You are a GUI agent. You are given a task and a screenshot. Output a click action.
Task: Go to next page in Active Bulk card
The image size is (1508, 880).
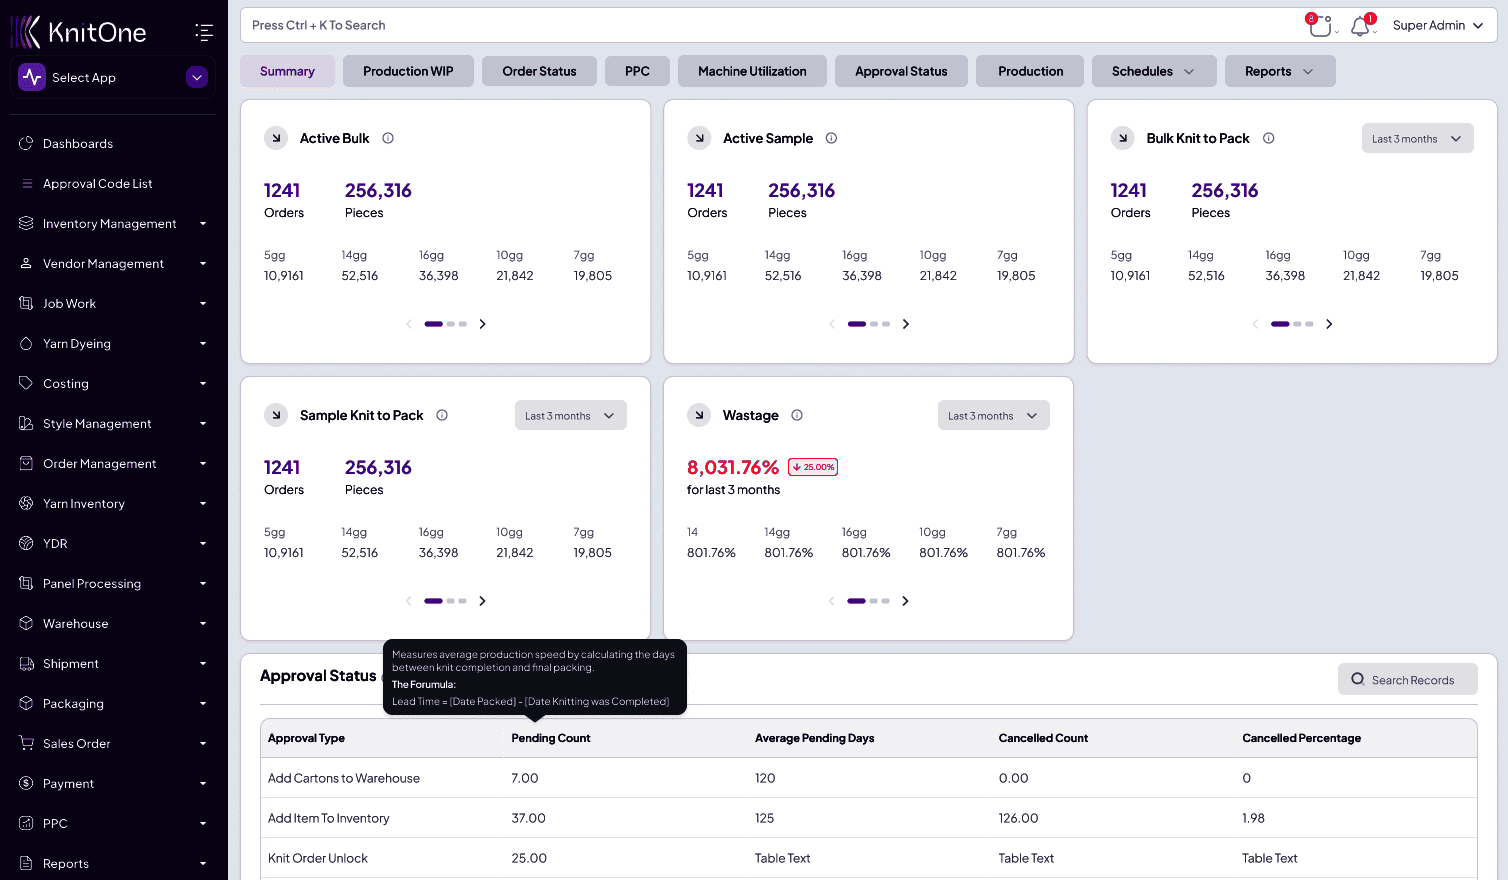(482, 324)
